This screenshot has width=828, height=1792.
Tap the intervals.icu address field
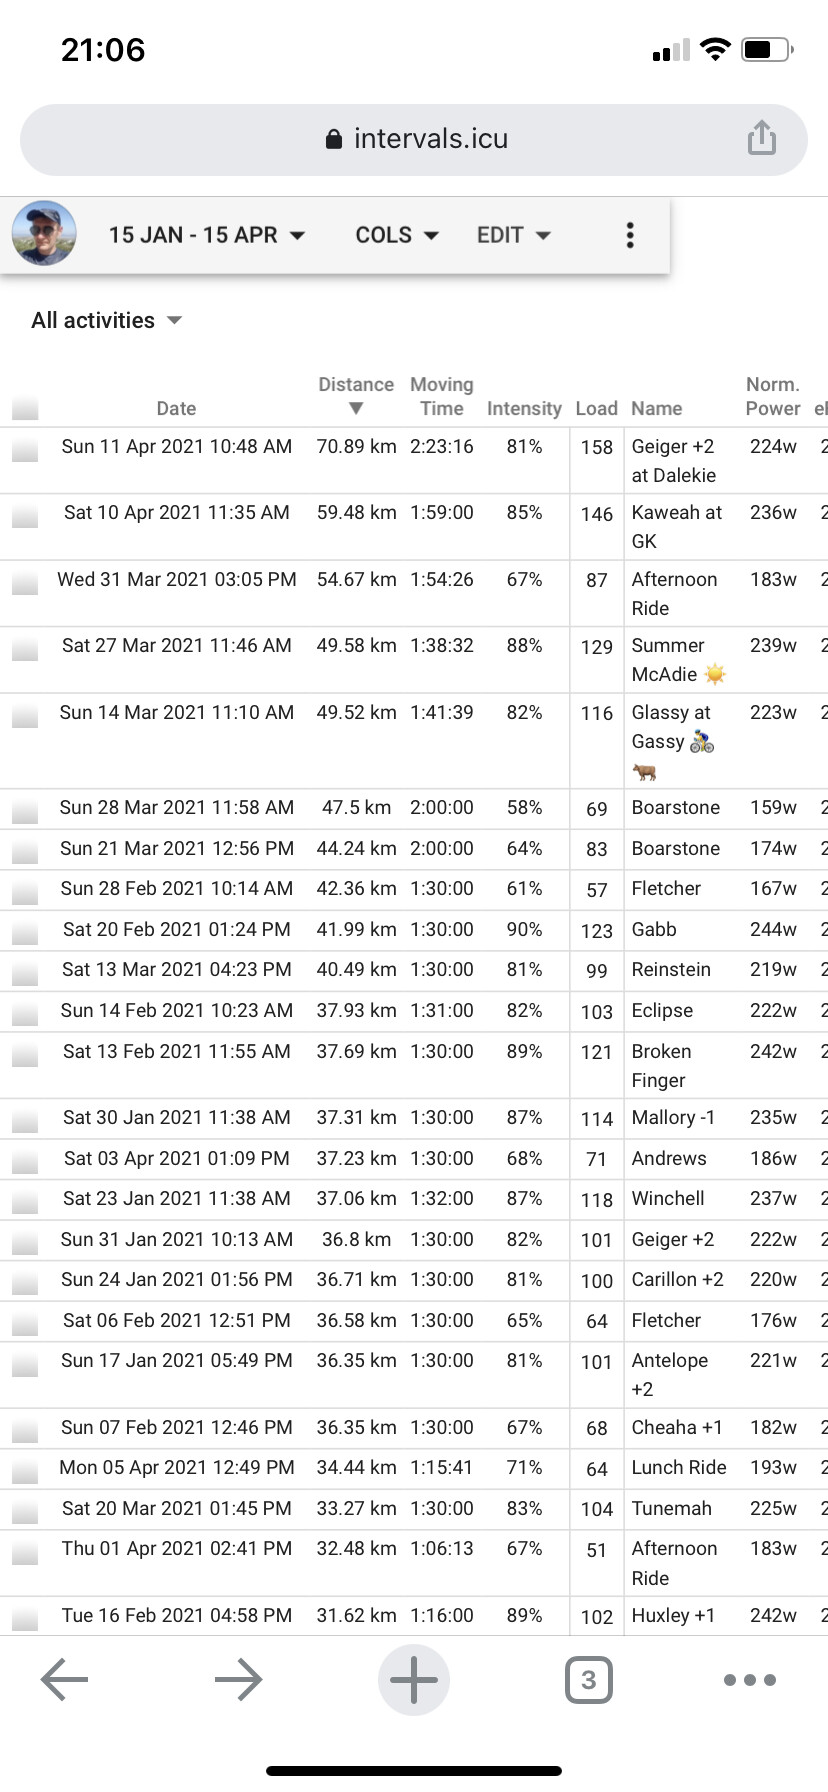414,139
